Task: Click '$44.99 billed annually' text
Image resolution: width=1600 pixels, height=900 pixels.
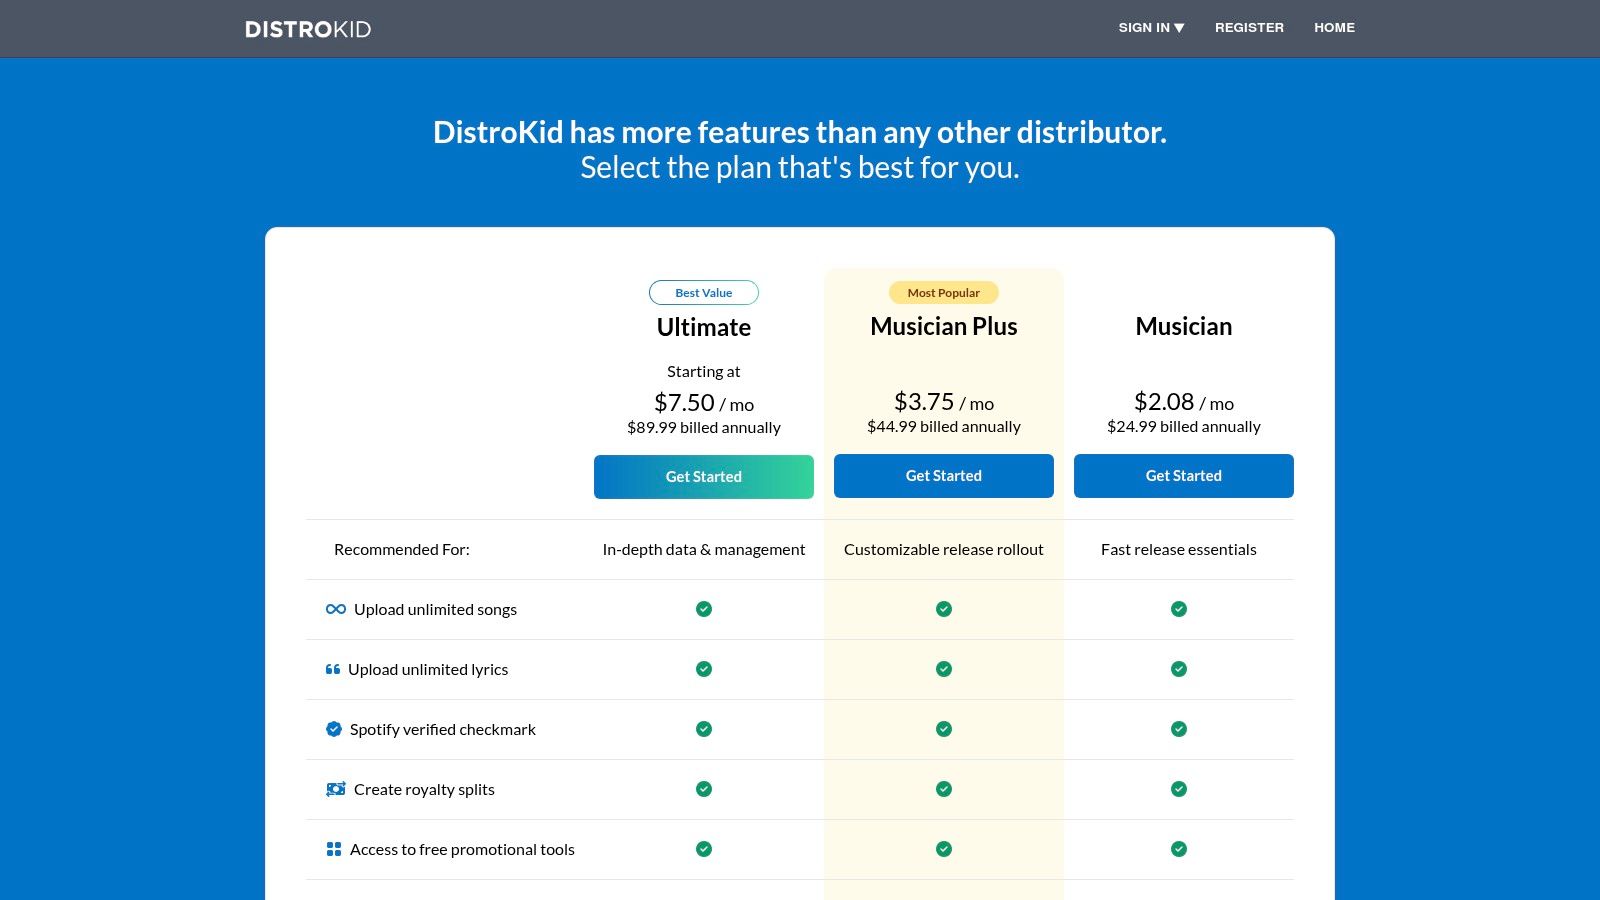Action: [944, 427]
